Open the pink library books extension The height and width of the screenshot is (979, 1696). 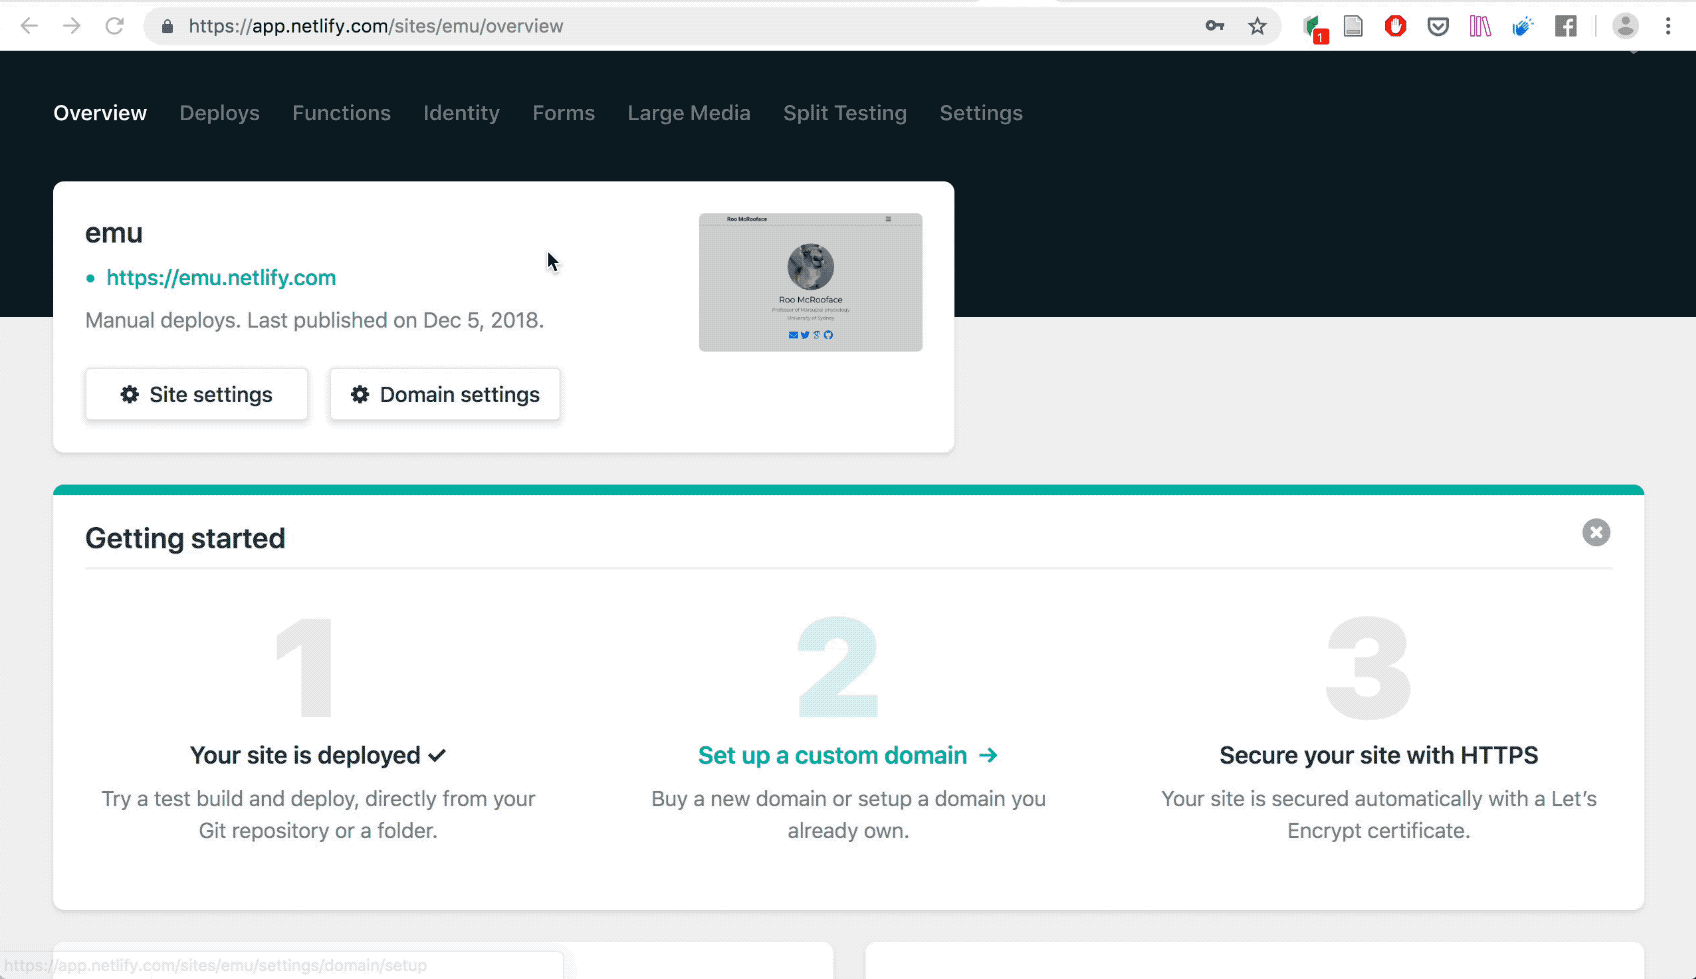click(x=1480, y=26)
